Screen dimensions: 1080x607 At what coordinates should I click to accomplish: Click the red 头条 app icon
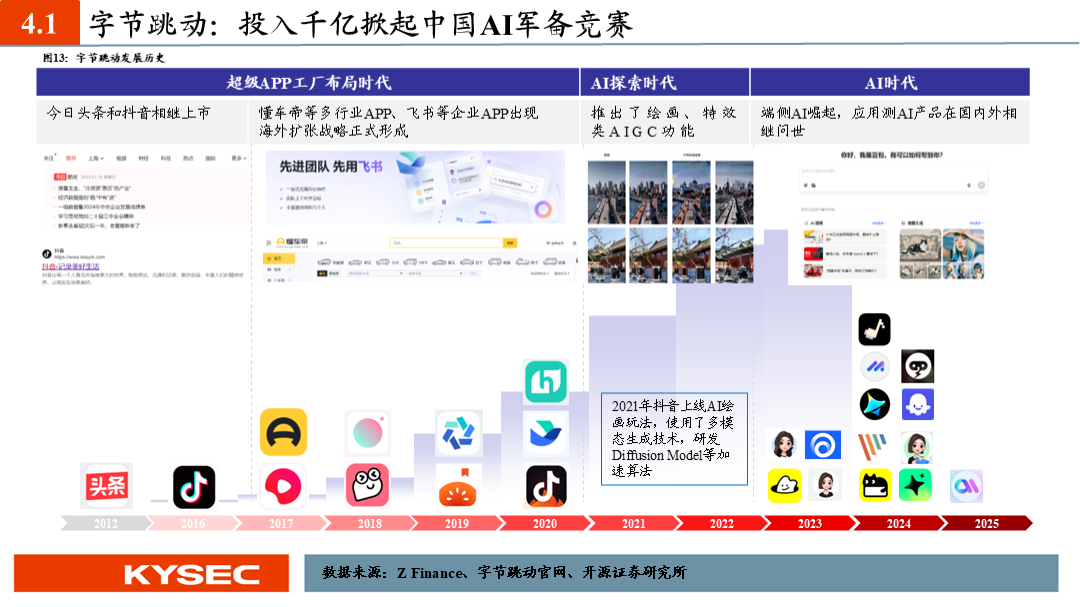click(106, 486)
